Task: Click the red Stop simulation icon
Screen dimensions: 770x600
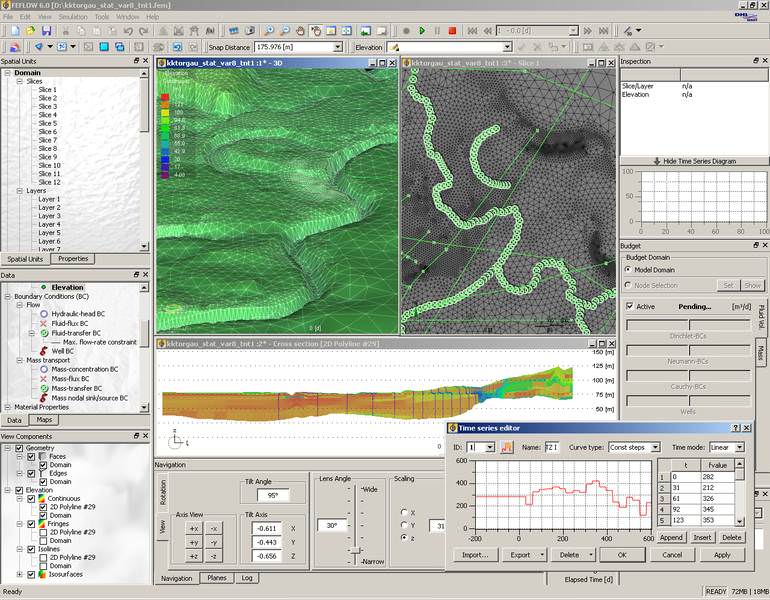Action: [x=452, y=31]
